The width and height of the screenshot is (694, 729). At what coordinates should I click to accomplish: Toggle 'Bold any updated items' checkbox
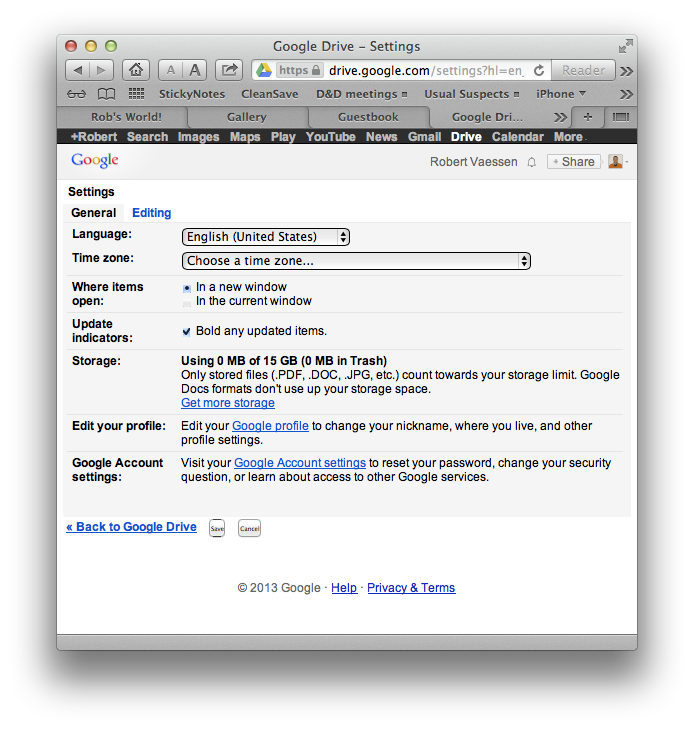(186, 331)
